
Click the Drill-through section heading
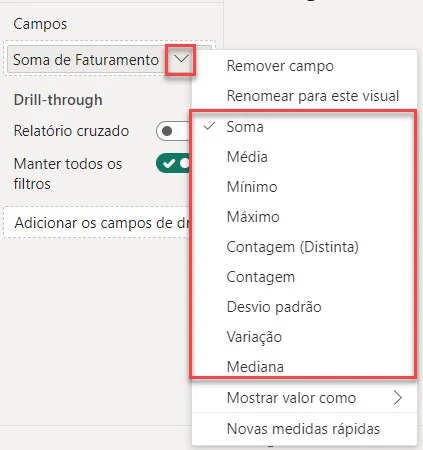point(58,100)
